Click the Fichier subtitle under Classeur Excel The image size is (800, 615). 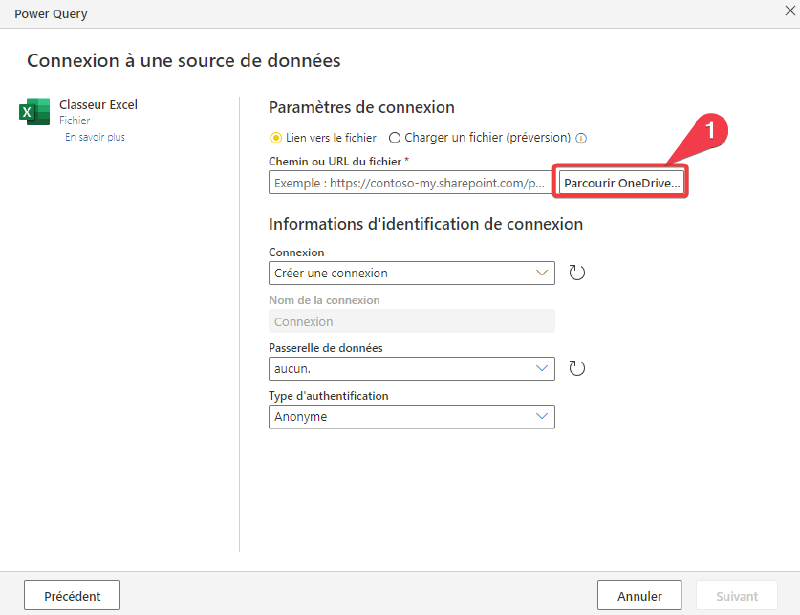74,120
